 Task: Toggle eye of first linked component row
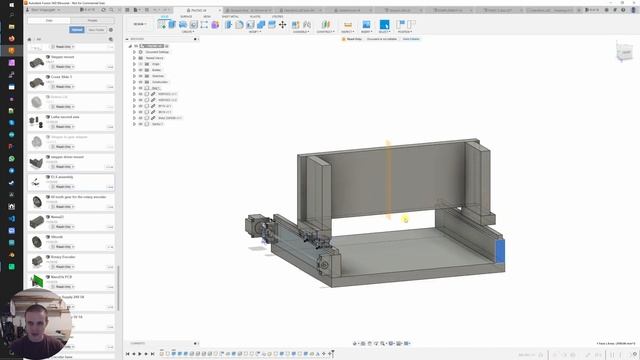coord(140,94)
